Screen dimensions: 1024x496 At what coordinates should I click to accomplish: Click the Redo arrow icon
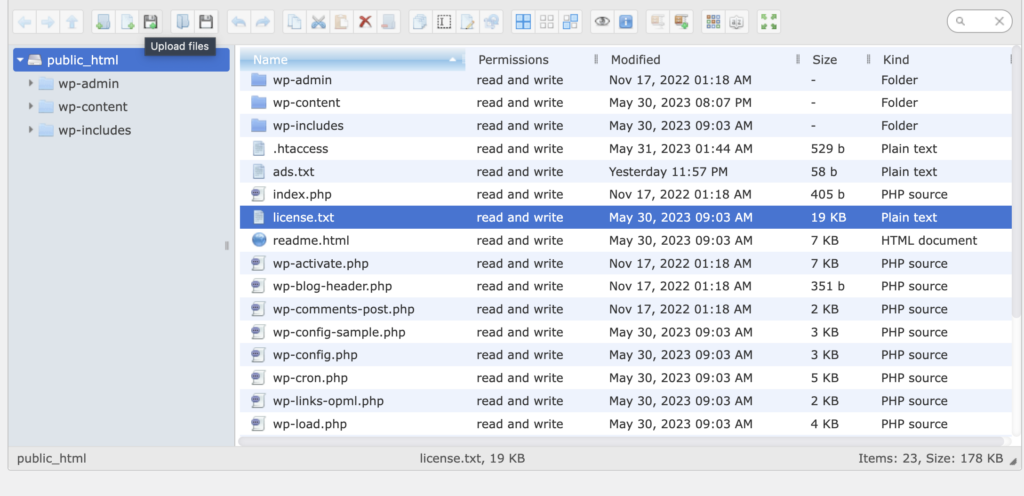click(x=263, y=22)
